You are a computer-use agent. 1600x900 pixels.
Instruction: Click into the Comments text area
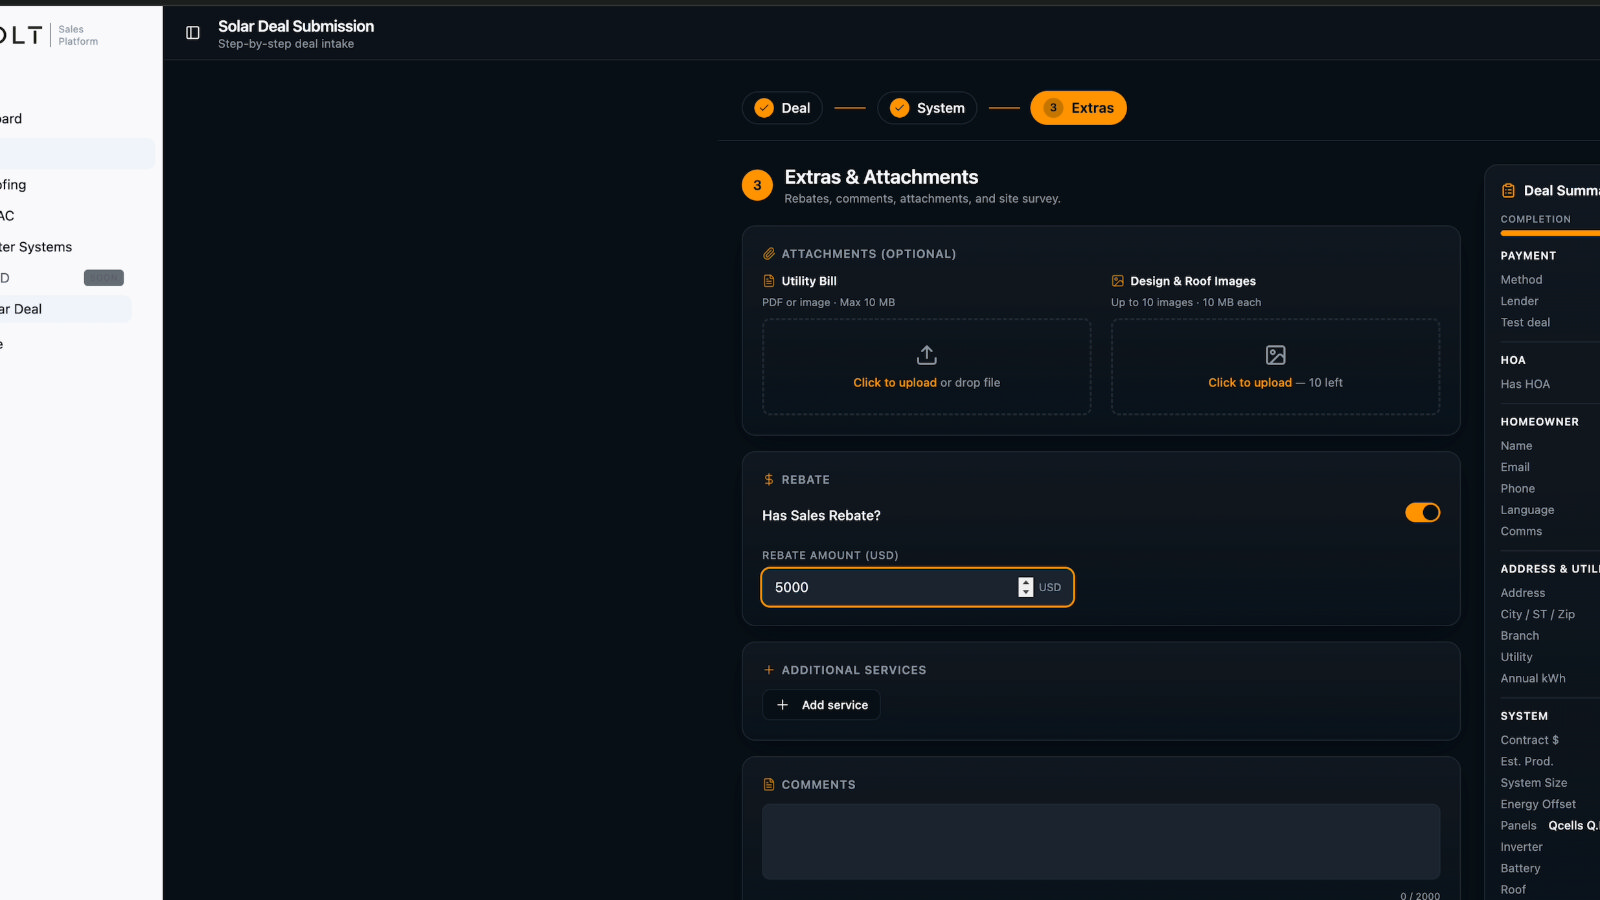(x=1101, y=842)
